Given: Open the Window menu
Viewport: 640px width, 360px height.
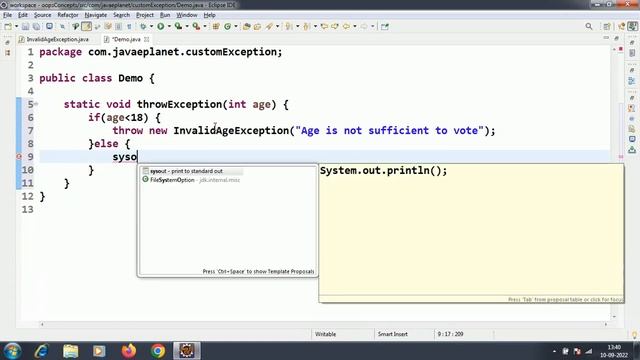Looking at the screenshot, I should pyautogui.click(x=187, y=15).
